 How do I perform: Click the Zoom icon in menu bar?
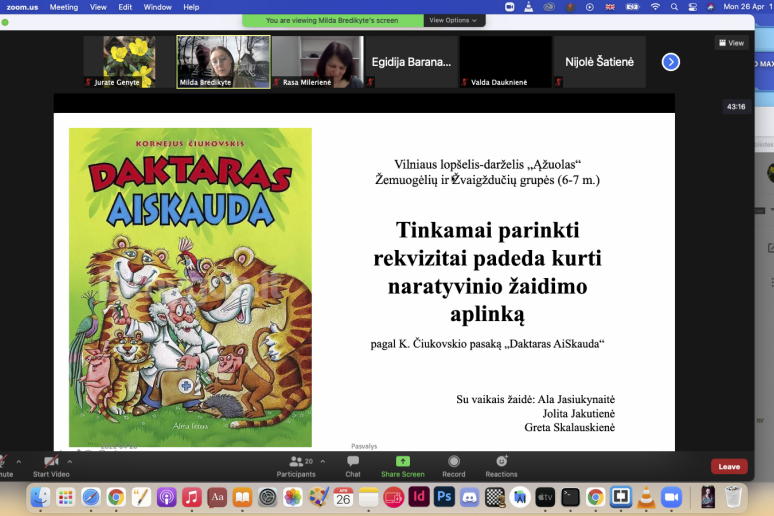pyautogui.click(x=509, y=7)
